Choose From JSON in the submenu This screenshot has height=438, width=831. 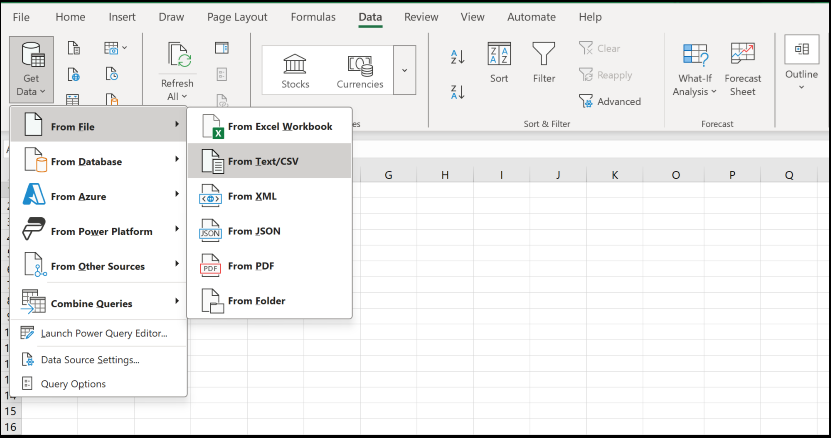click(269, 231)
